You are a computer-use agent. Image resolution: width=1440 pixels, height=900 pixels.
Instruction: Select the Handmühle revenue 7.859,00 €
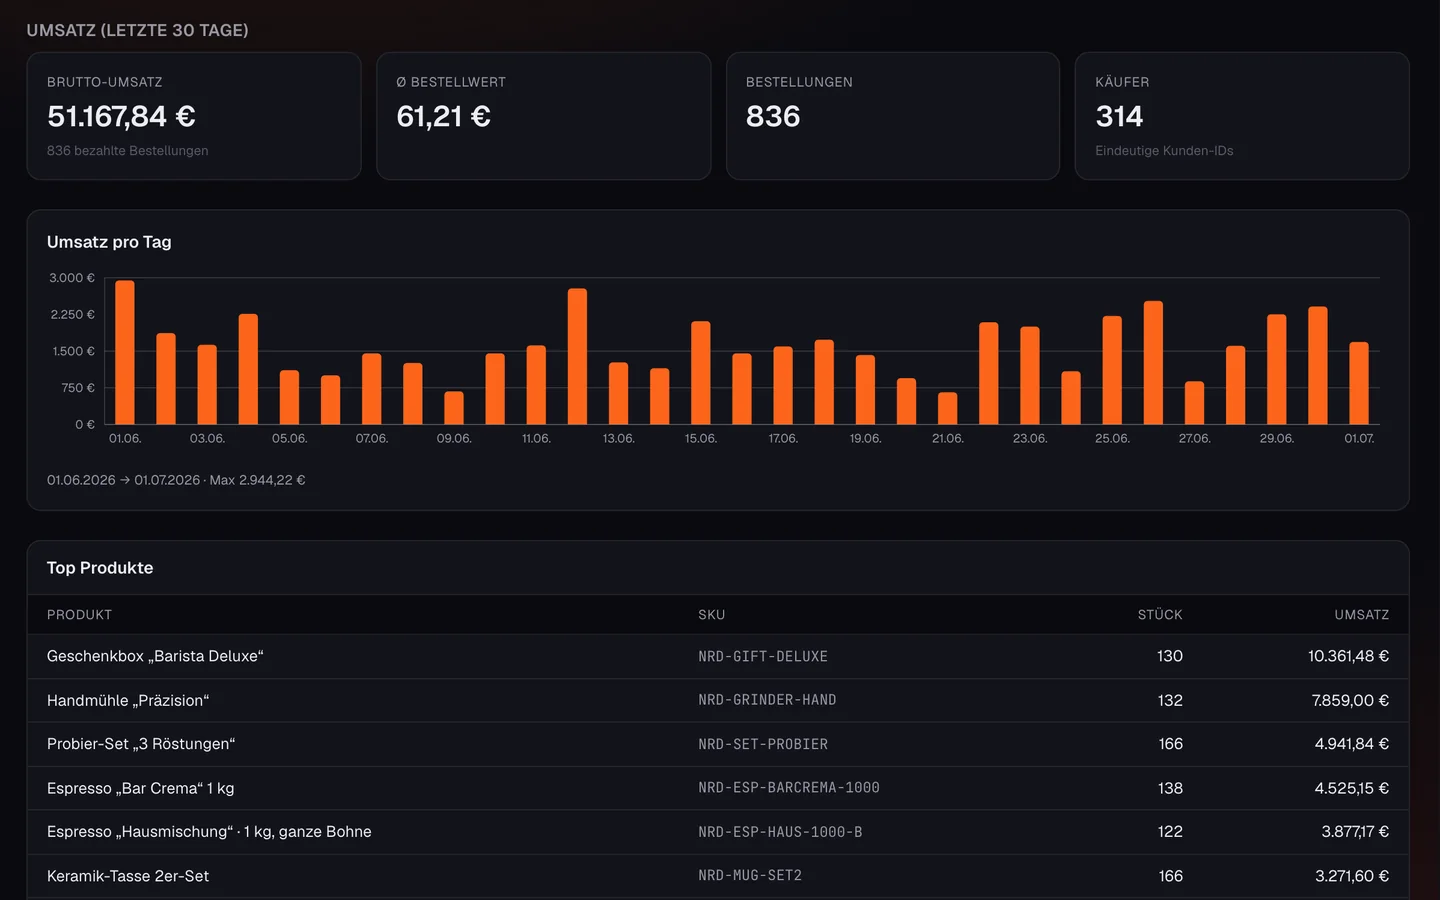click(1351, 701)
